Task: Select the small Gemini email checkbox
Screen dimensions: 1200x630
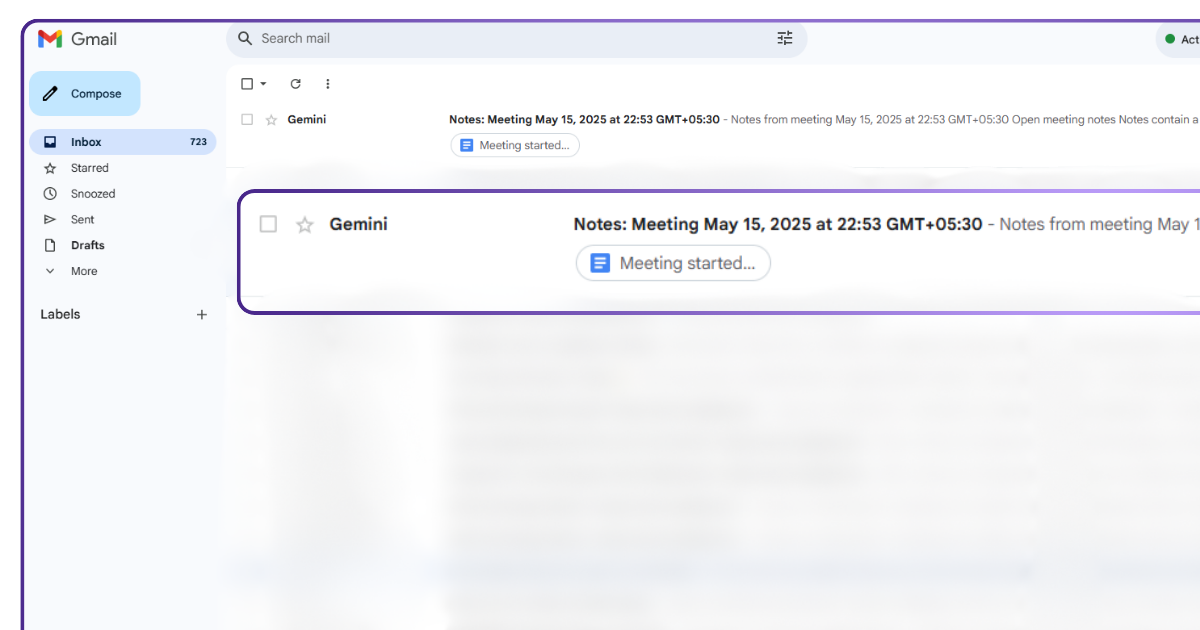Action: (x=247, y=120)
